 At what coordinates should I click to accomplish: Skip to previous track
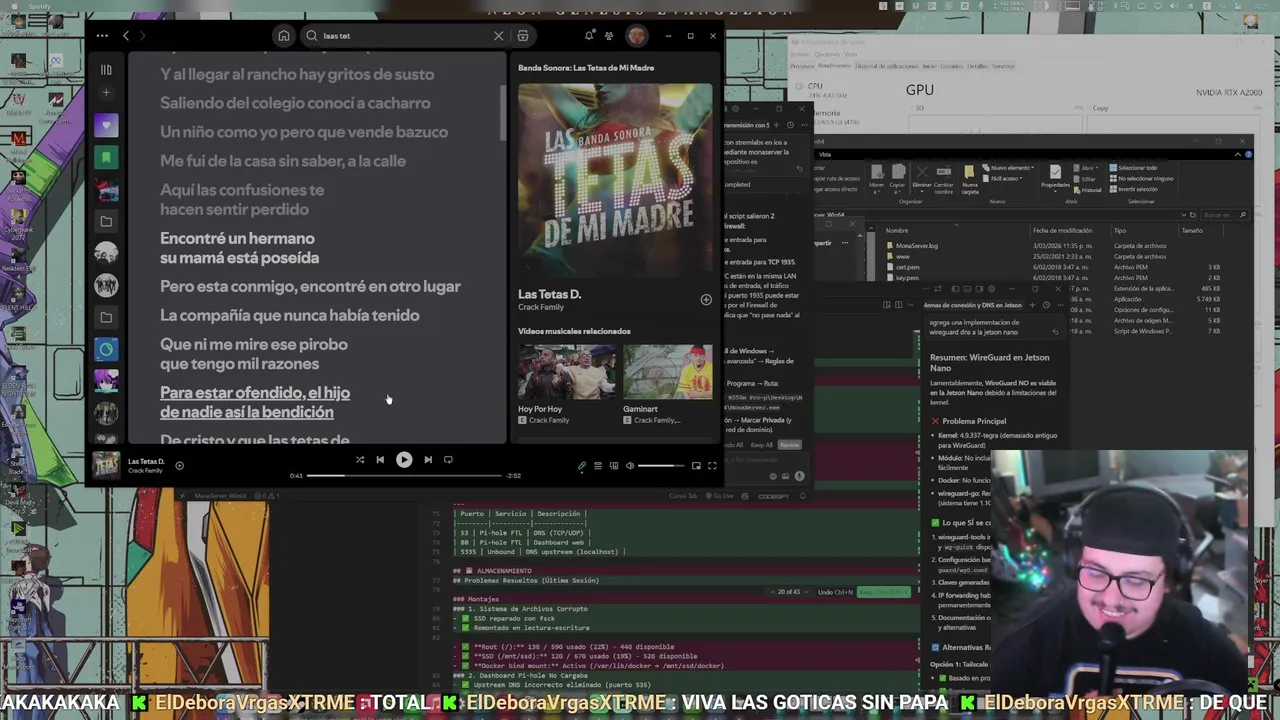(x=380, y=460)
